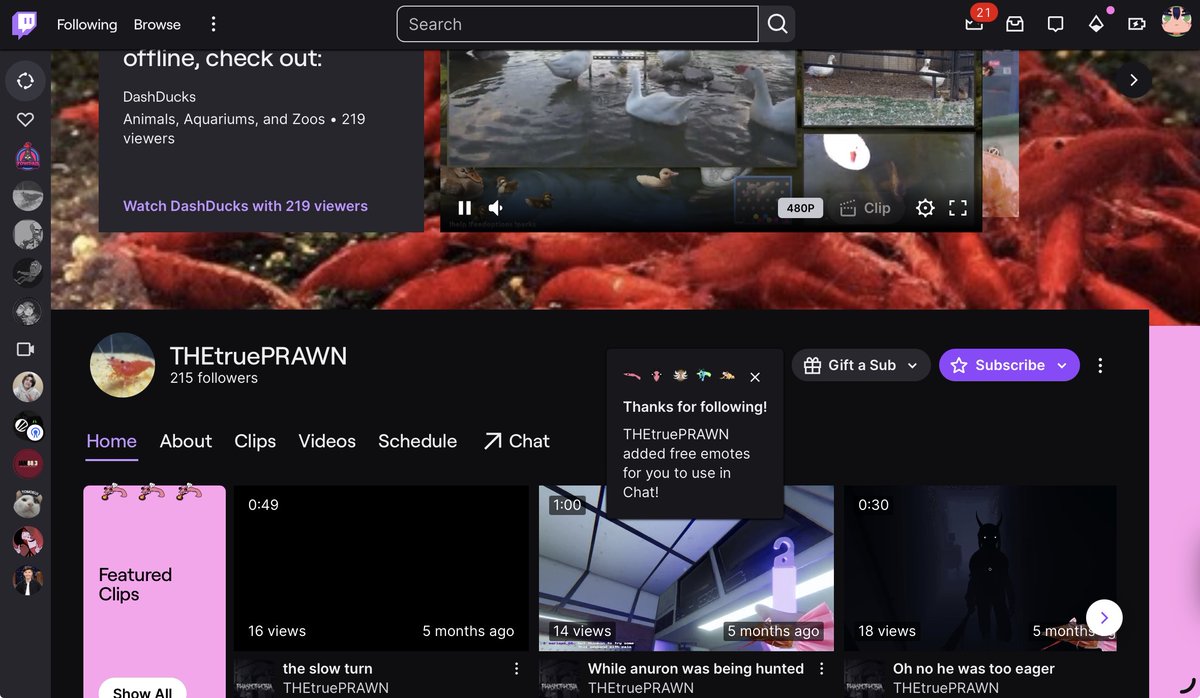
Task: Click the Turbo battery icon
Action: click(1137, 24)
